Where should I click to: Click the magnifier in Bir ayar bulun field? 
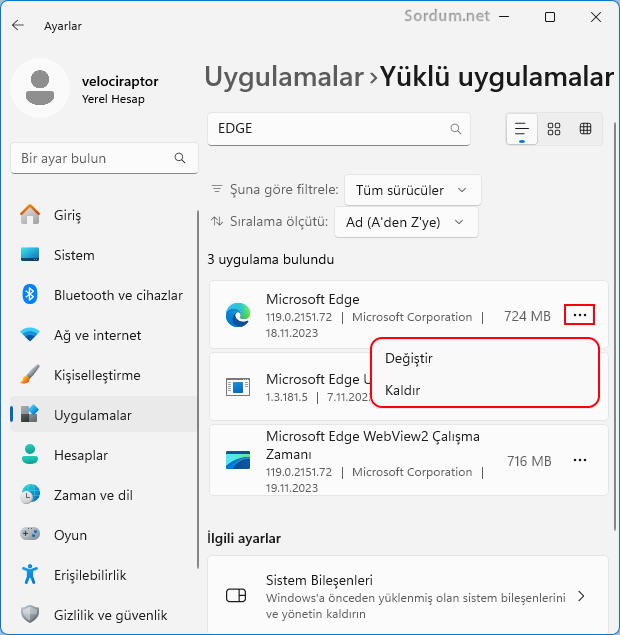click(x=180, y=158)
